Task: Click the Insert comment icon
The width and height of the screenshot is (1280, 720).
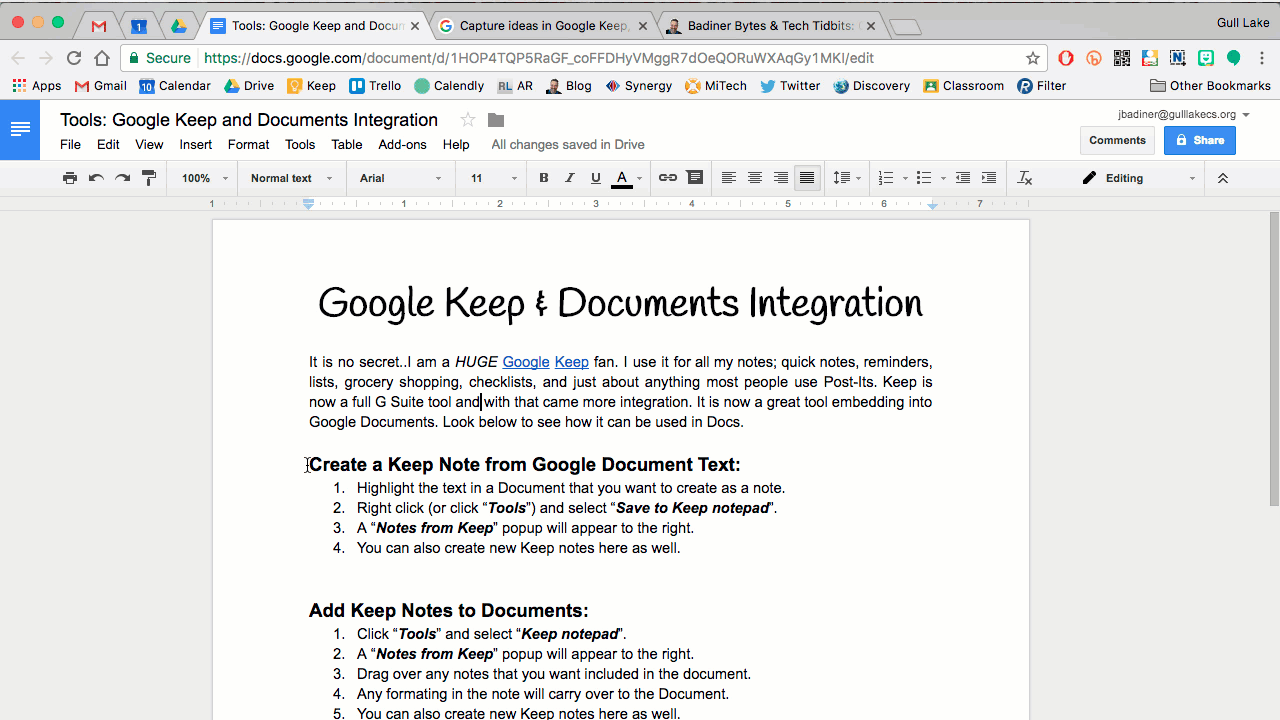Action: pos(695,178)
